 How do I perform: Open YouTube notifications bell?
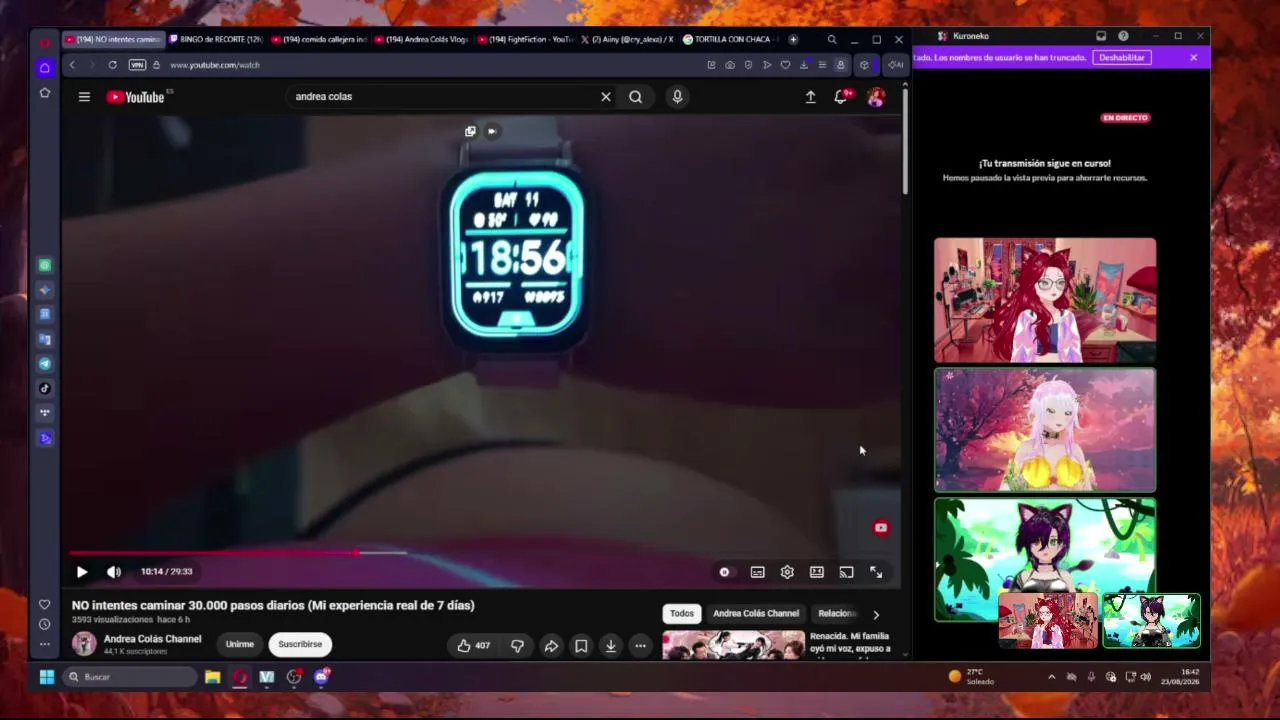841,97
